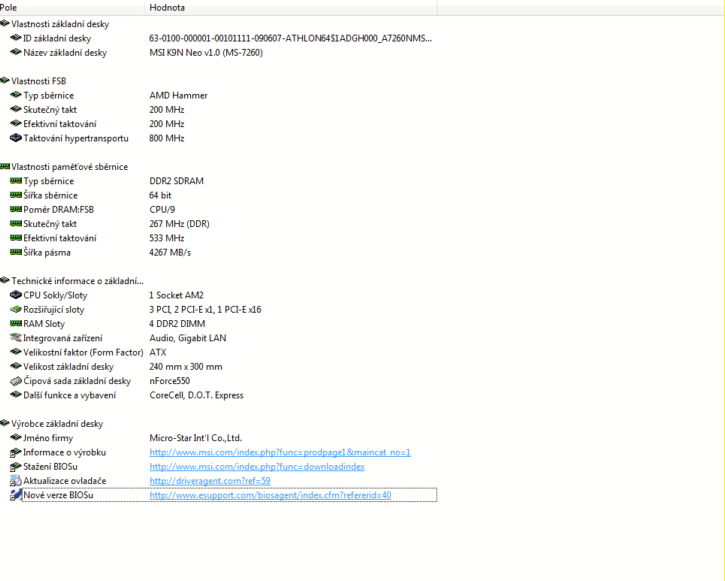Select the 267 MHz (DDR) value
This screenshot has height=581, width=725.
(179, 224)
